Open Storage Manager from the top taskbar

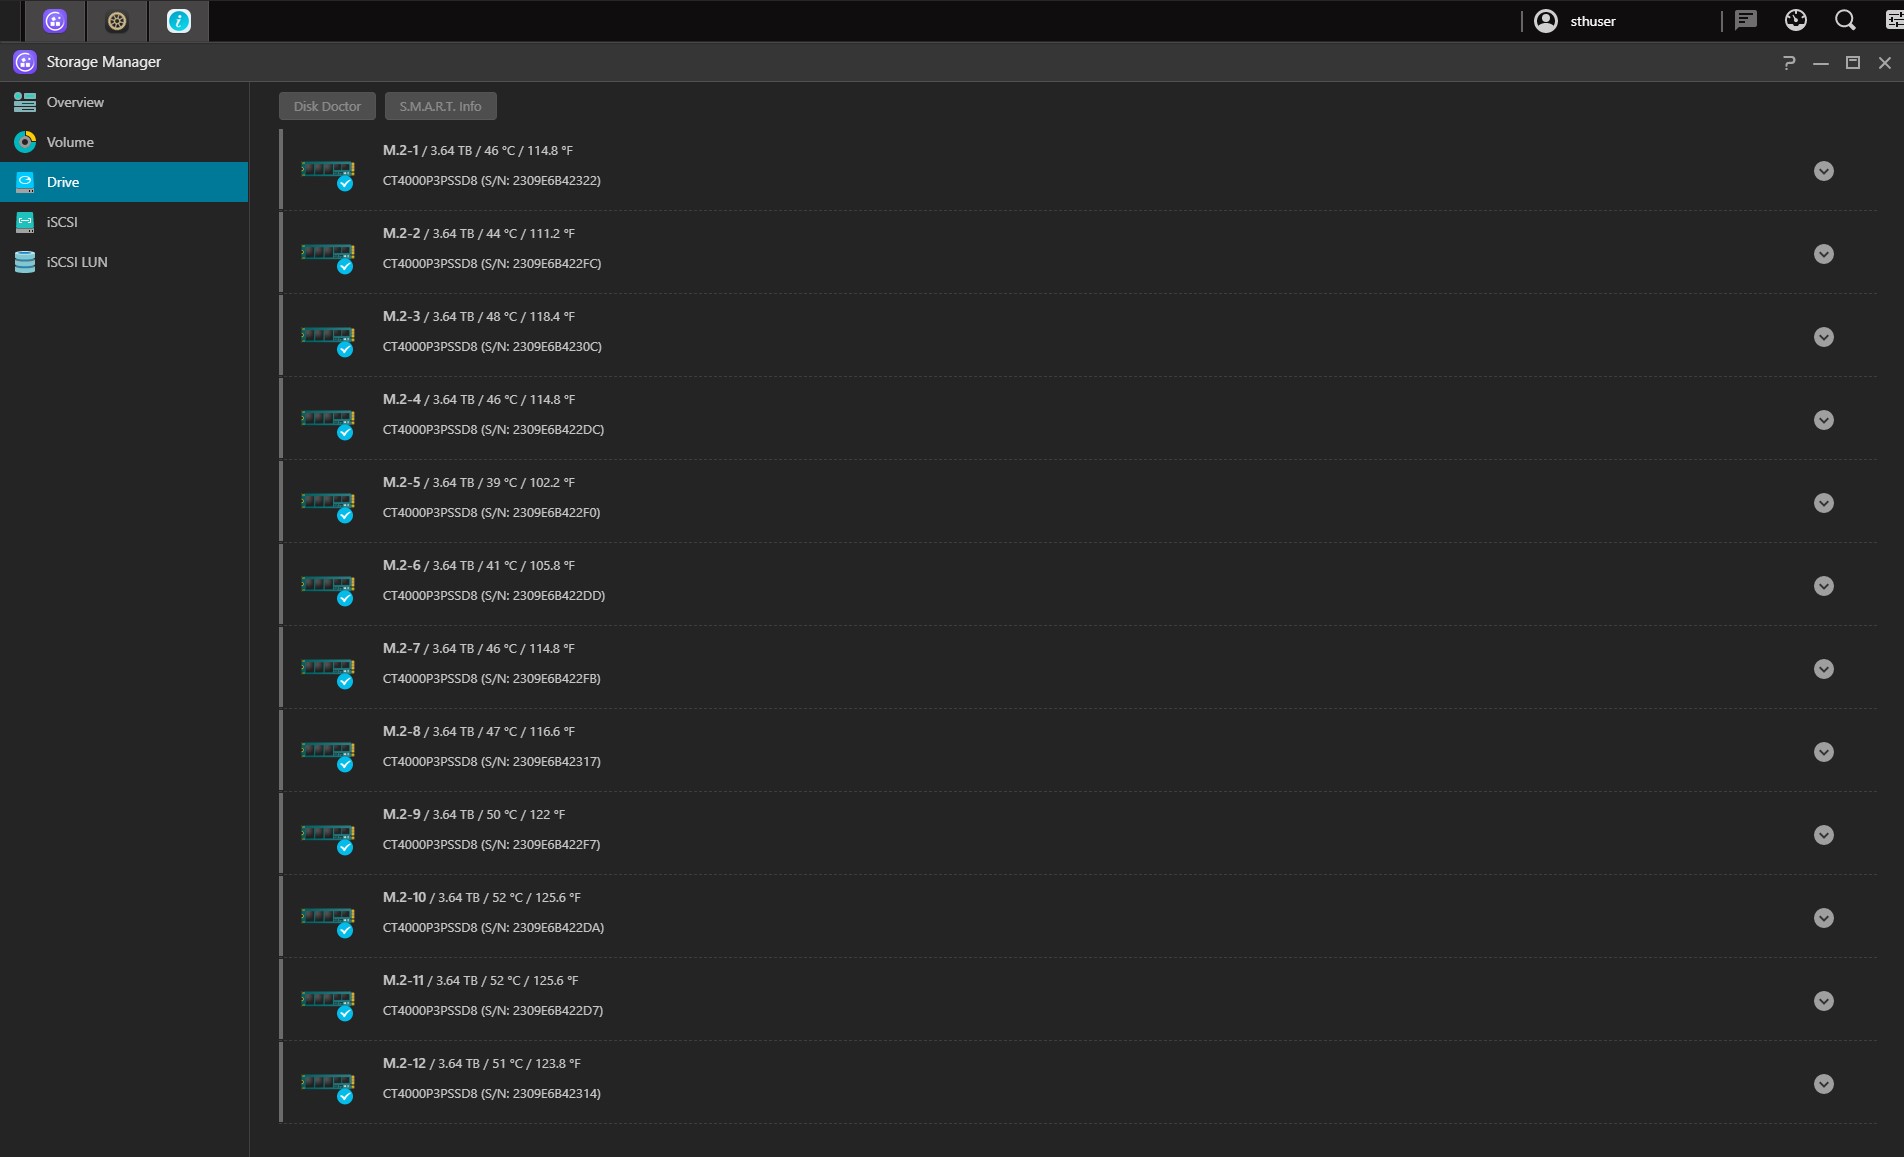[55, 21]
